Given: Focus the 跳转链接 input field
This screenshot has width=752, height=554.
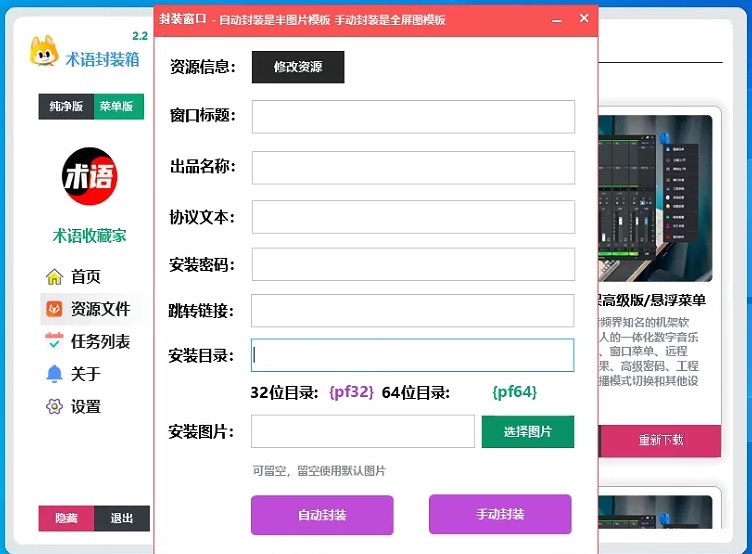Looking at the screenshot, I should (412, 311).
